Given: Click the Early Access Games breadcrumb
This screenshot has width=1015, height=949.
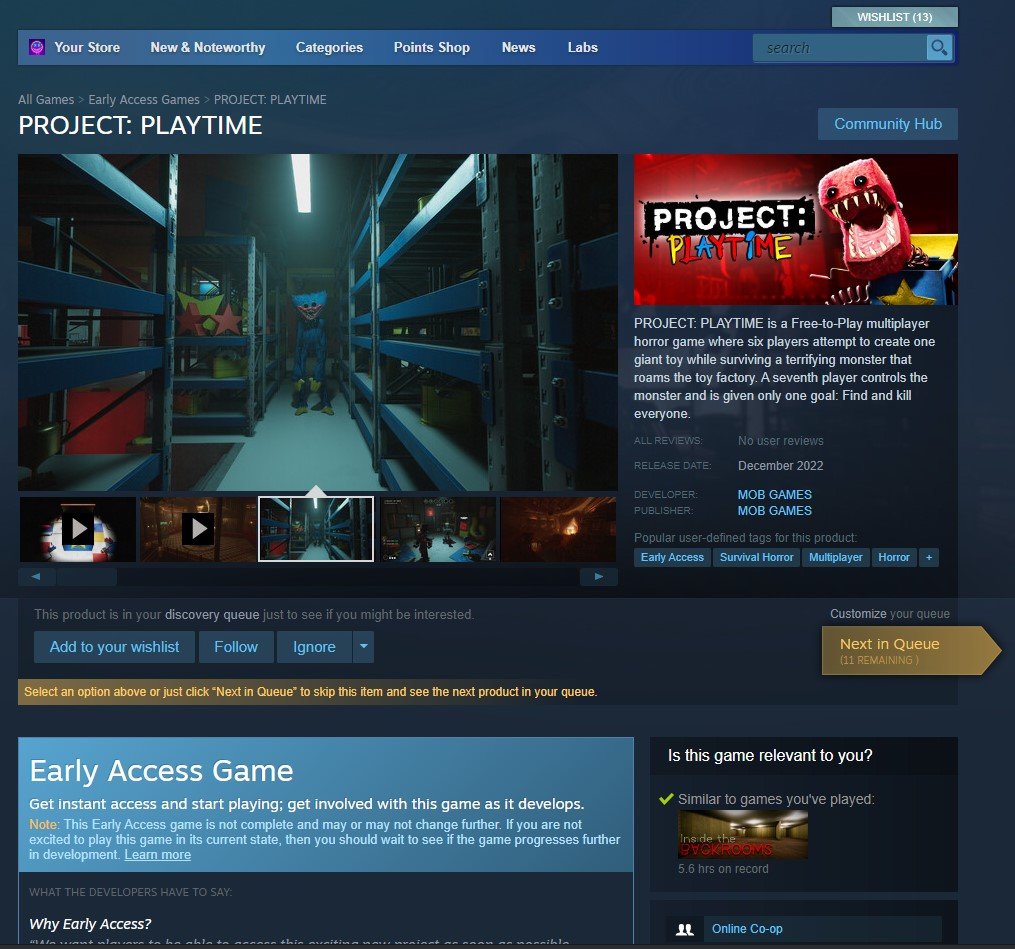Looking at the screenshot, I should coord(144,100).
